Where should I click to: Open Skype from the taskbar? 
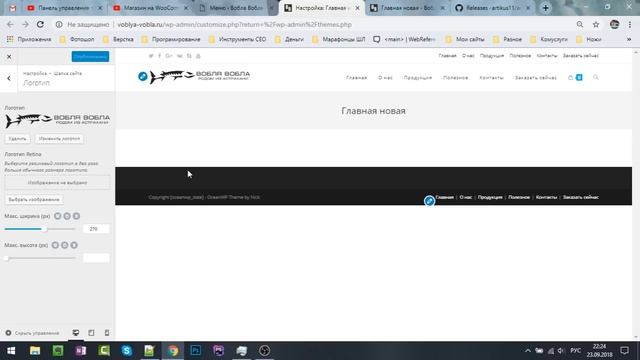pos(127,351)
